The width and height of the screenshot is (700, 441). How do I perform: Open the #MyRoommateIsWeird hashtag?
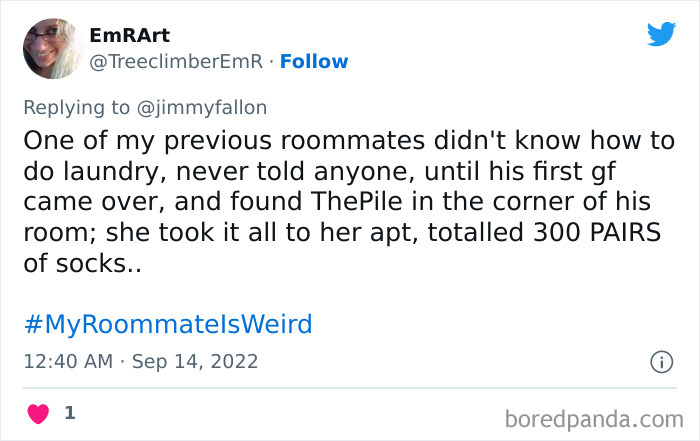point(166,324)
